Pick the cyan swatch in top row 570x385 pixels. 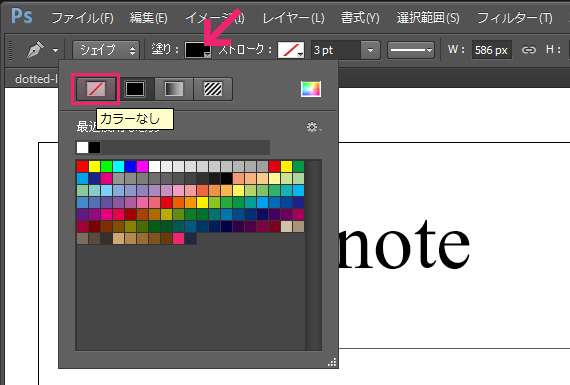click(118, 167)
